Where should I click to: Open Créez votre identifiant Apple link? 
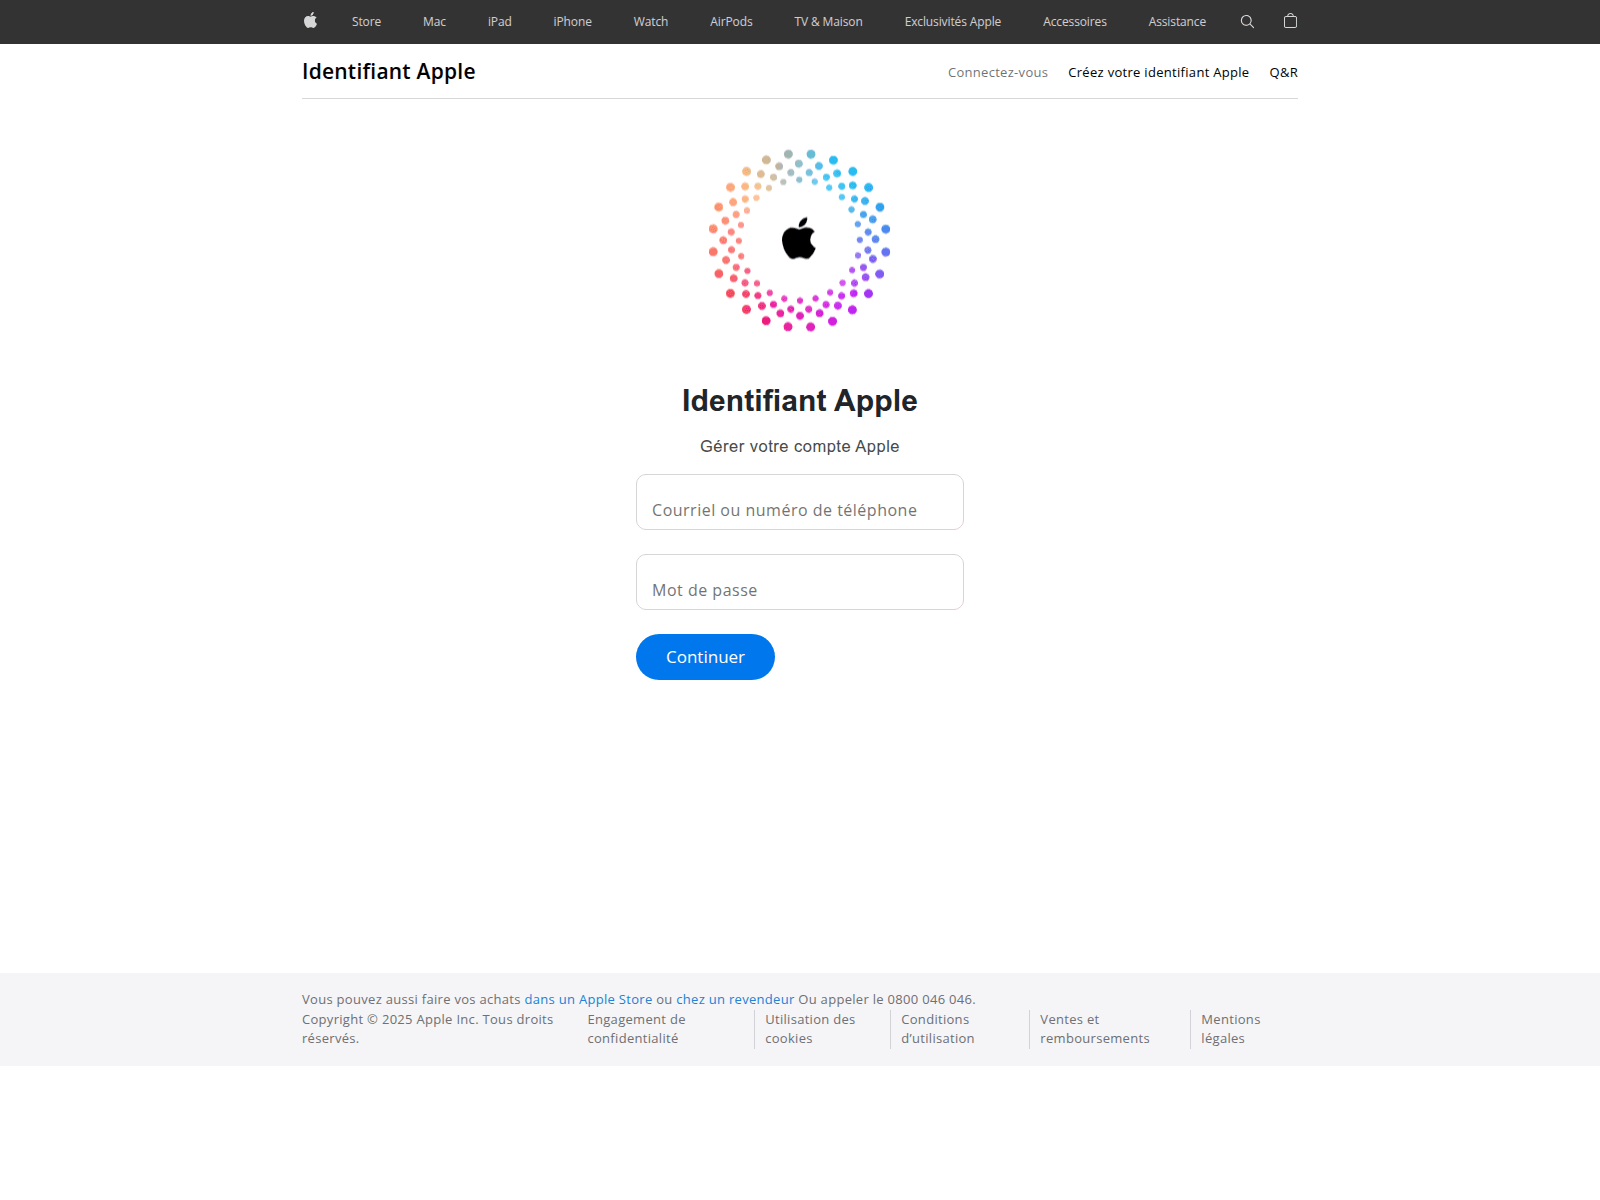point(1158,73)
